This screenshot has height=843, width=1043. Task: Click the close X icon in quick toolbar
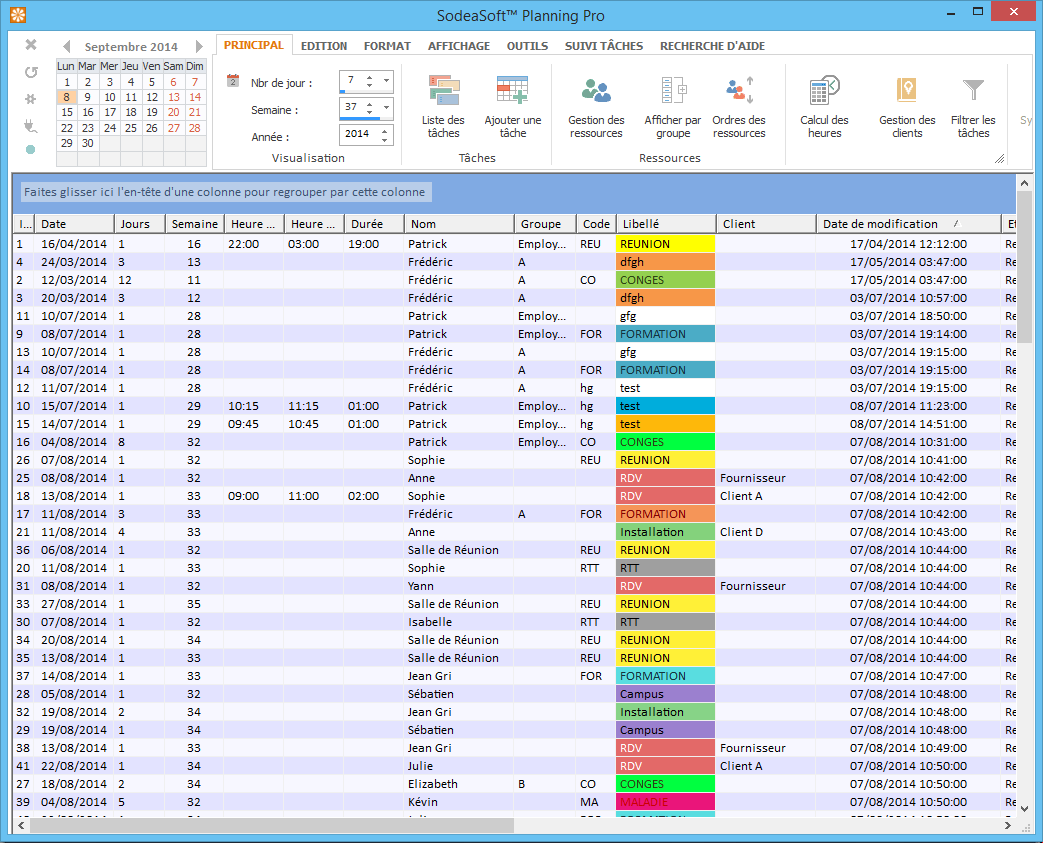pyautogui.click(x=31, y=45)
